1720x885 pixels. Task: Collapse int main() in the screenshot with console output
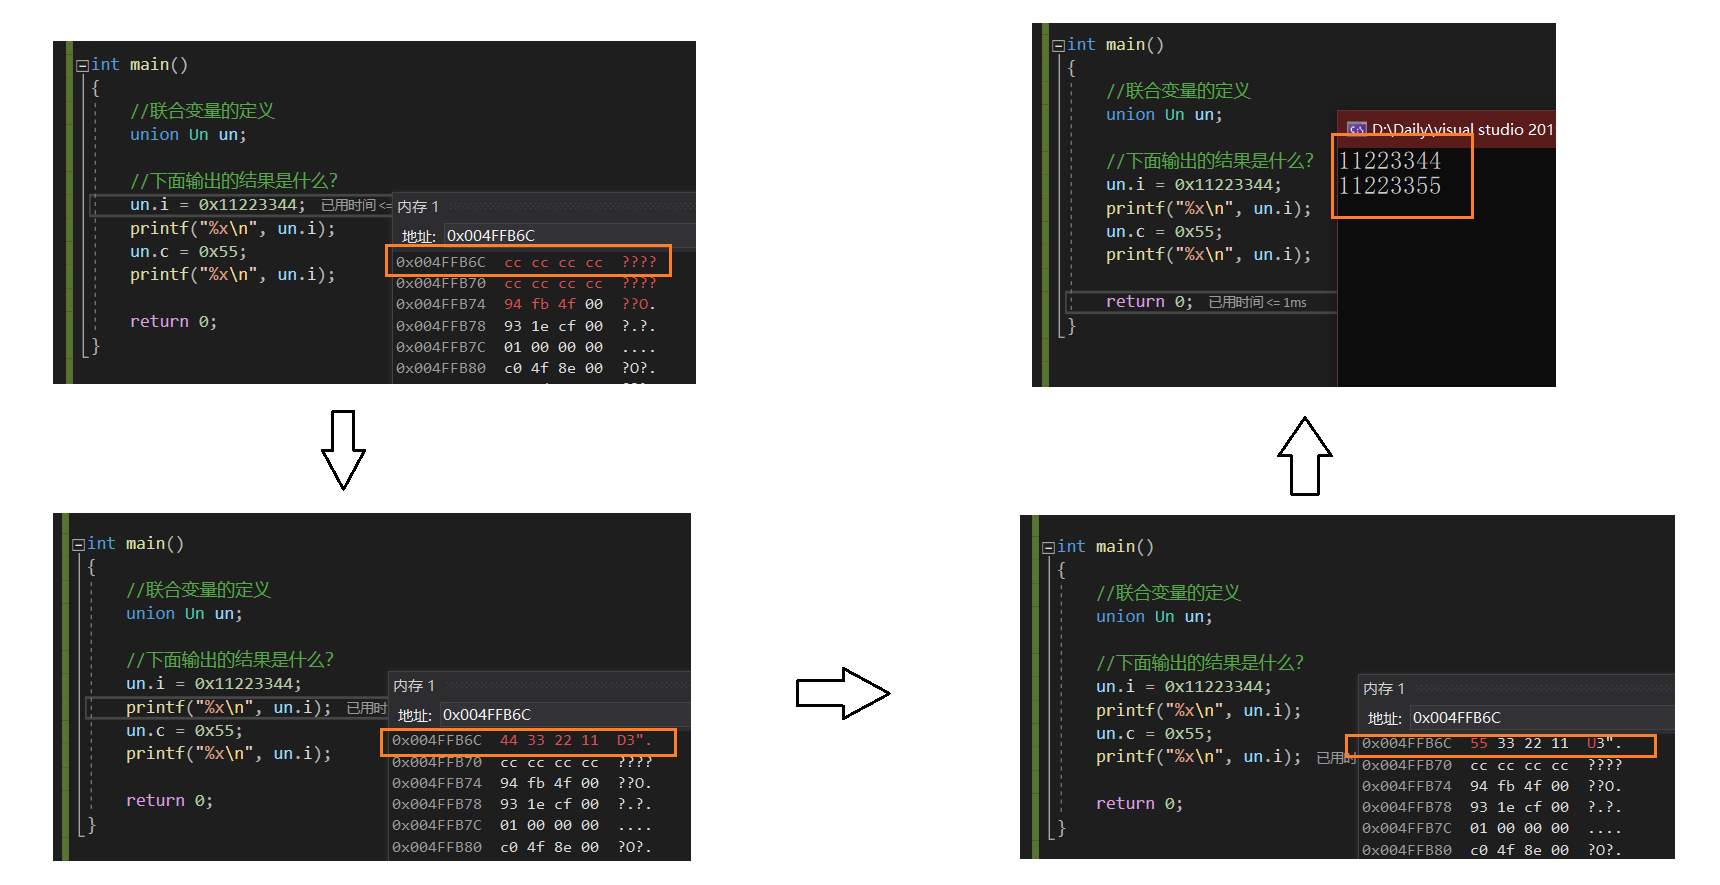pos(1058,46)
